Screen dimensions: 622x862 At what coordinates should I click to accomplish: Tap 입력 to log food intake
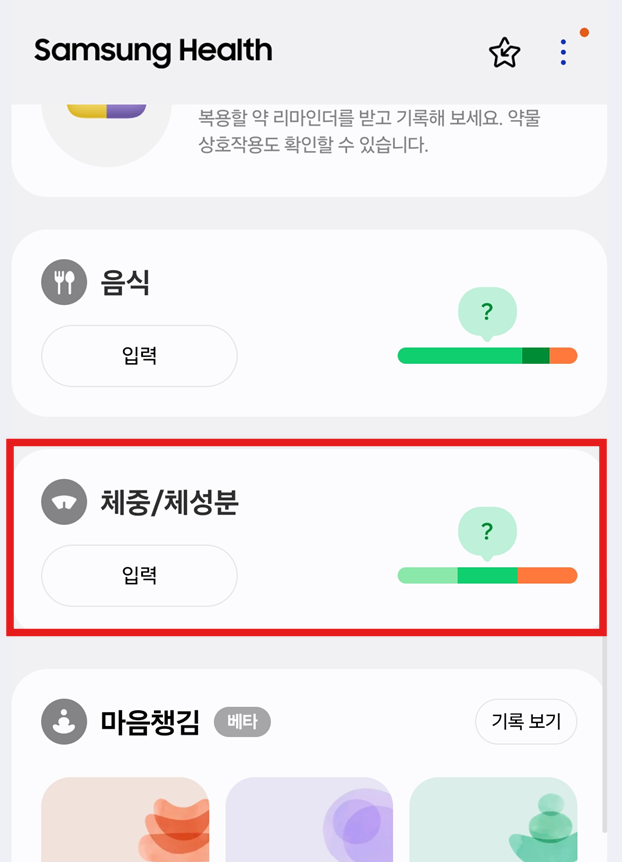(138, 356)
